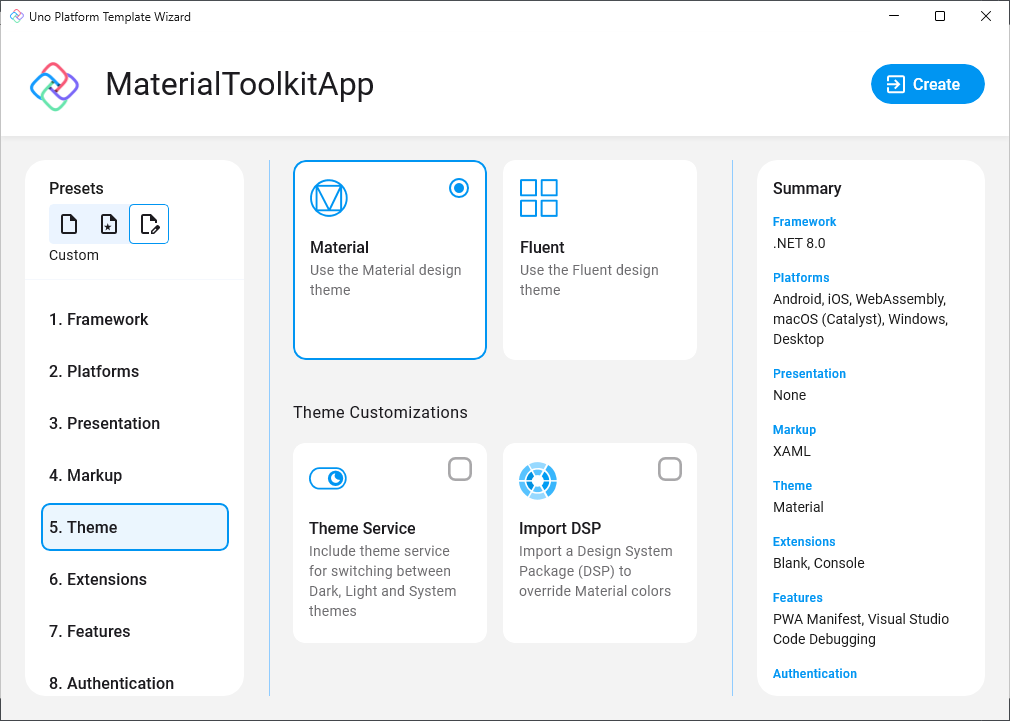Switch to the Platforms step
The image size is (1010, 721).
click(x=94, y=371)
